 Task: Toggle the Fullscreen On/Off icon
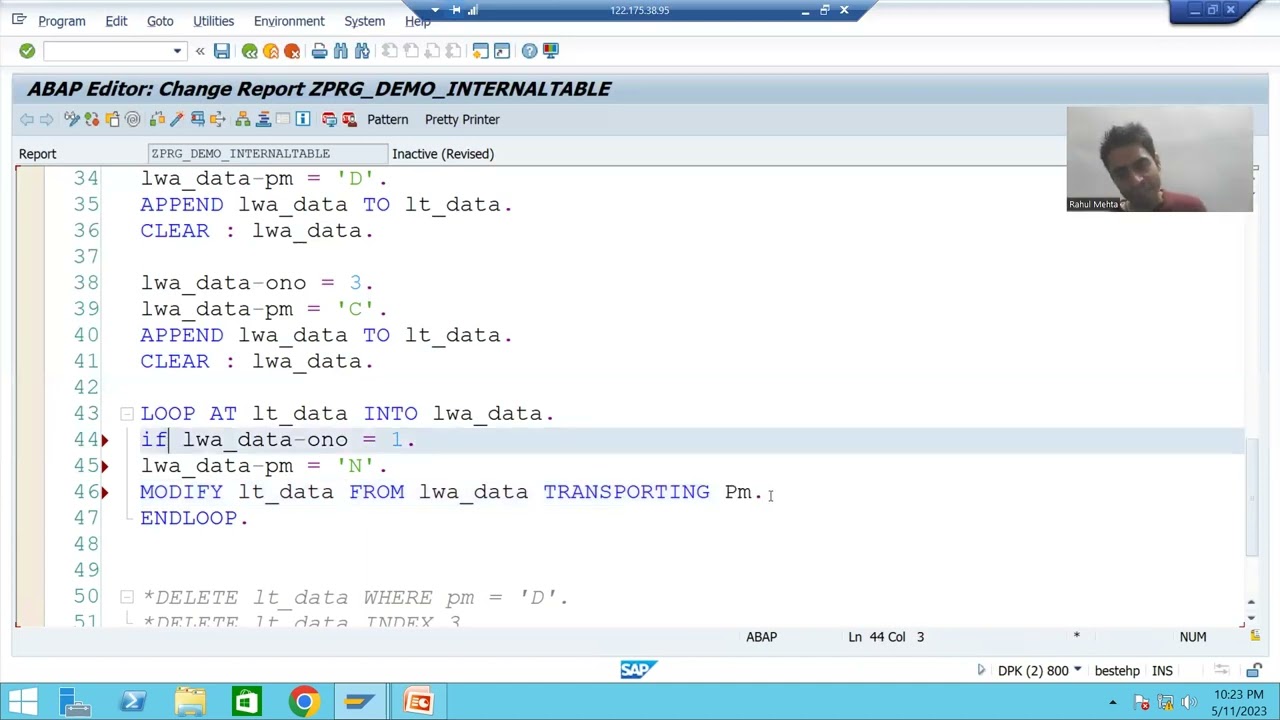point(283,119)
